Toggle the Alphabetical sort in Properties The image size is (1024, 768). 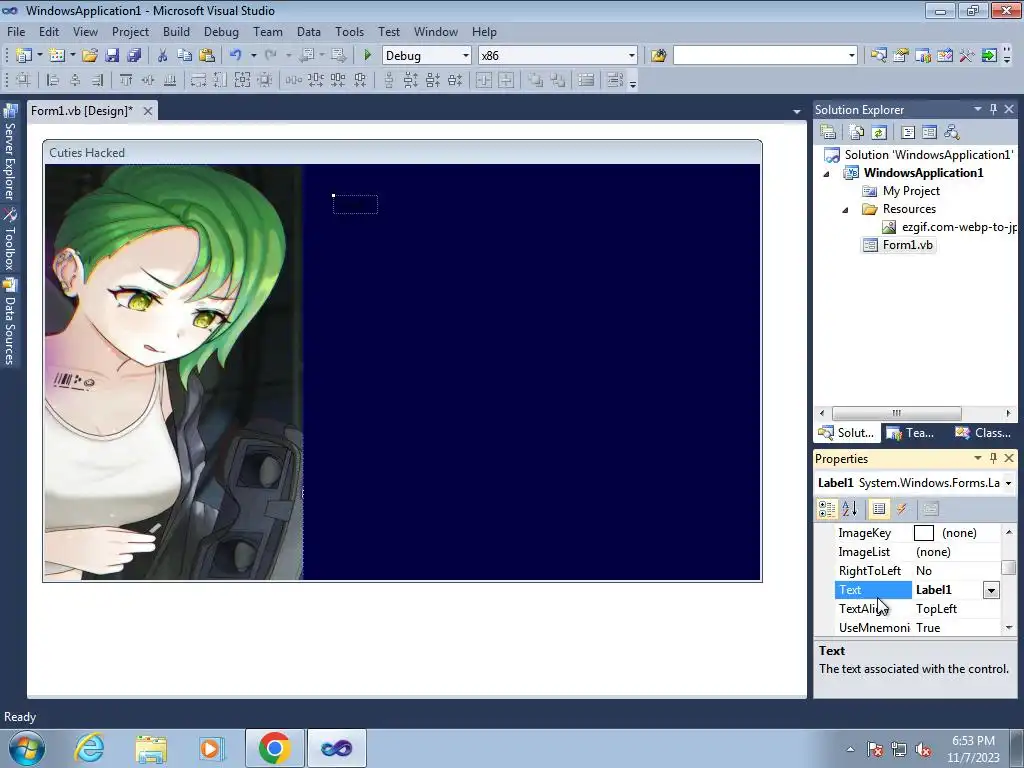(x=849, y=509)
